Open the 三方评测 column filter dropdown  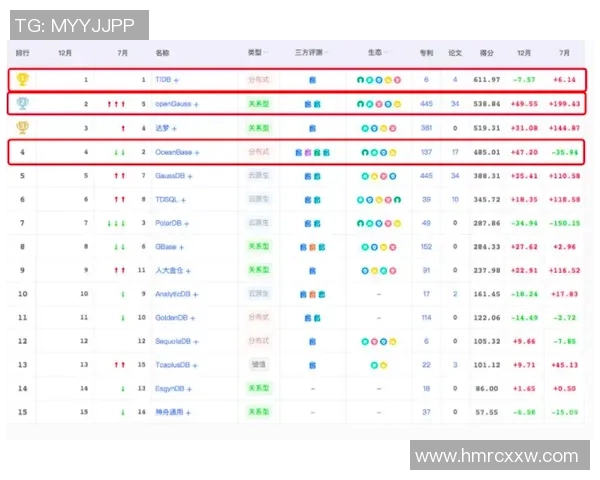(325, 52)
